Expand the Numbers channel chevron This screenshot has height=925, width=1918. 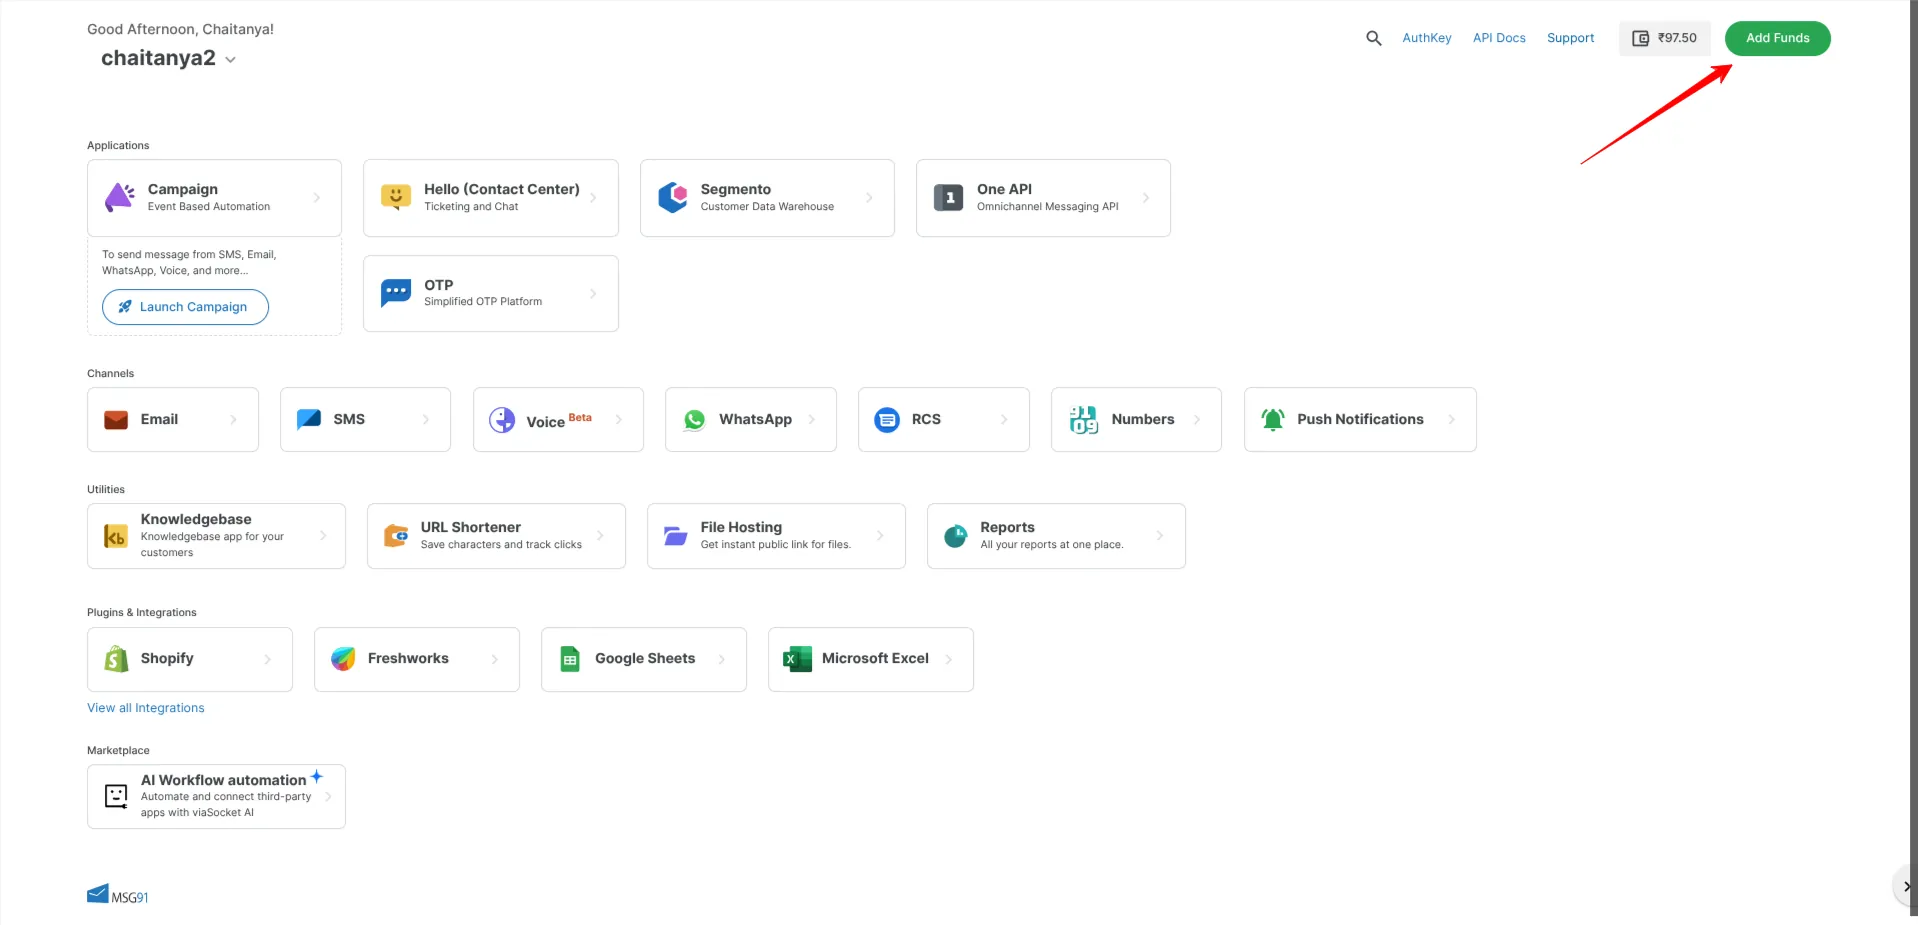coord(1197,420)
